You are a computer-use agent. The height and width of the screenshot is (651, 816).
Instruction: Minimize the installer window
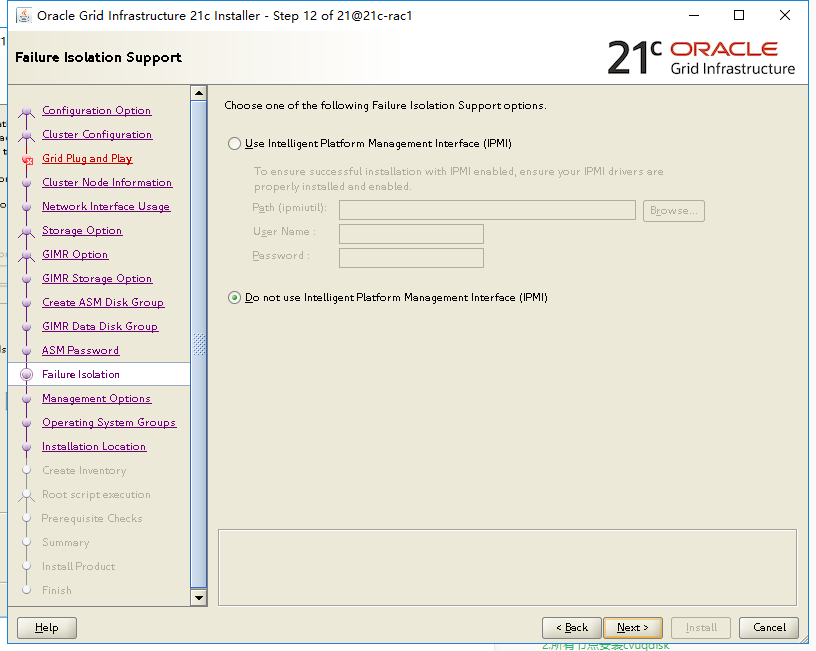click(x=694, y=16)
